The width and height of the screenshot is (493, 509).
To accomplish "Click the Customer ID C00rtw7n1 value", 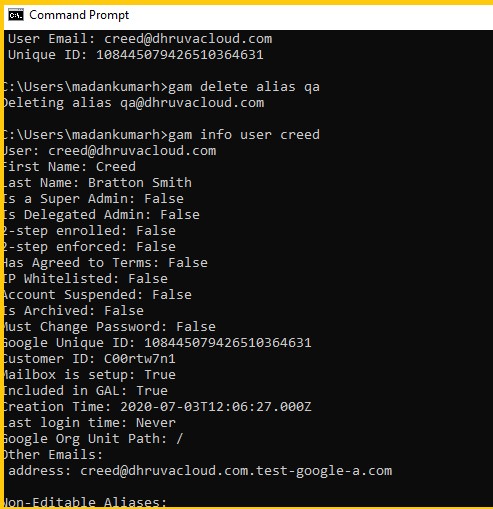I will pos(140,359).
